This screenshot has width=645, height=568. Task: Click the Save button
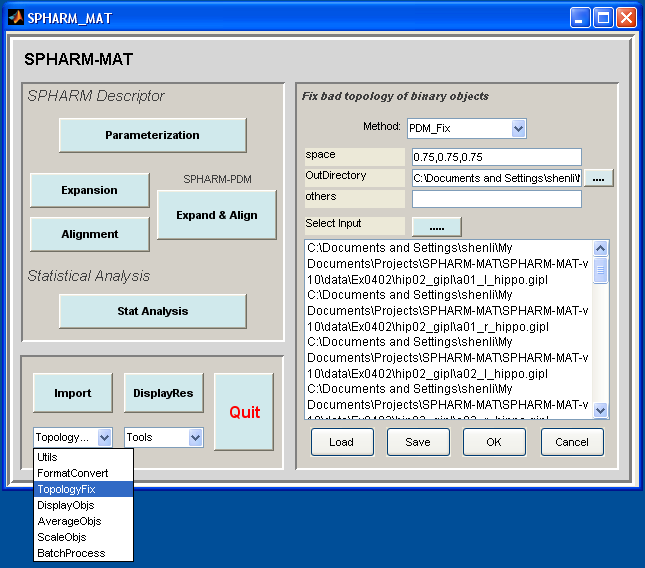[418, 442]
